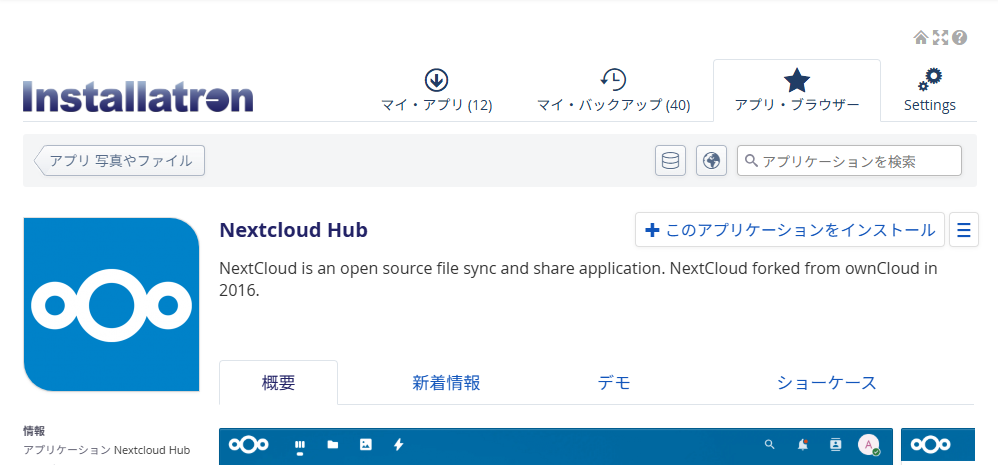This screenshot has width=998, height=465.
Task: Open the マイ・アプリ (12) tab
Action: (x=437, y=90)
